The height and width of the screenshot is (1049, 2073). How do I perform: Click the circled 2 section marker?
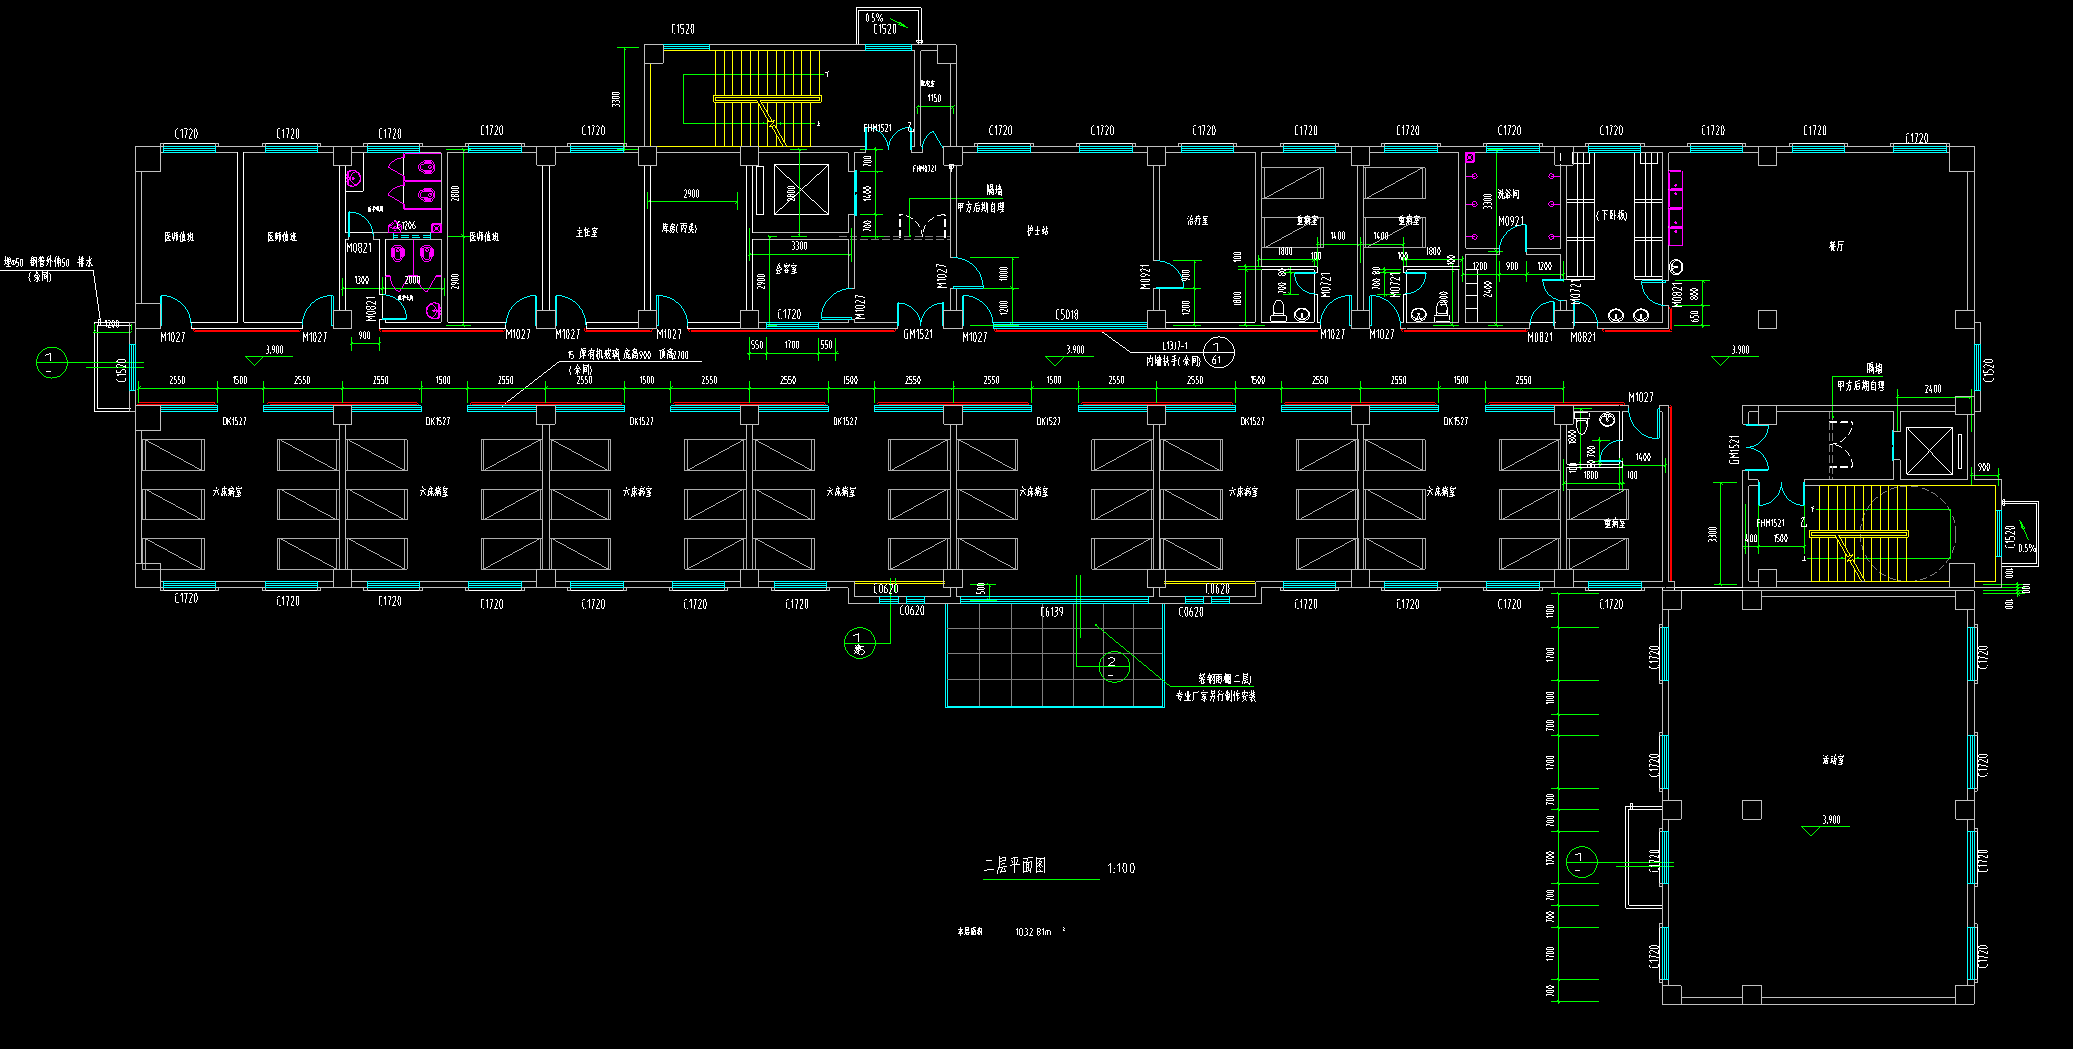(x=1113, y=667)
